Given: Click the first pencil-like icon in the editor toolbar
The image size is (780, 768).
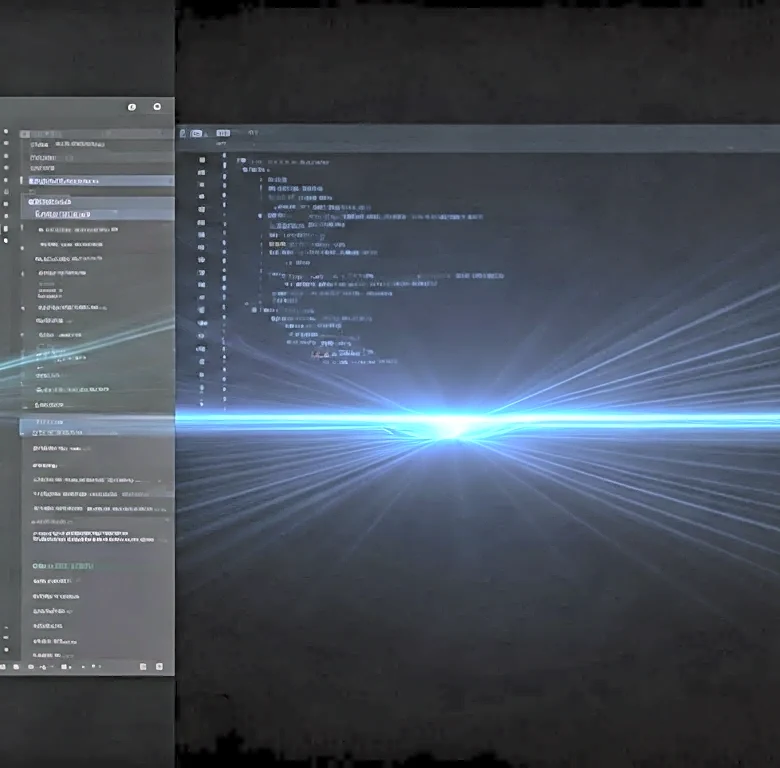Looking at the screenshot, I should click(x=183, y=133).
